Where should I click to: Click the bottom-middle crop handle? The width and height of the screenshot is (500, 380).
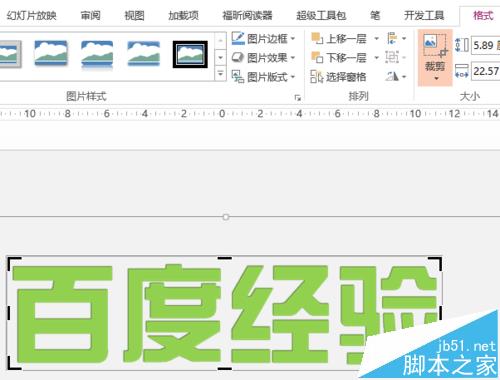pyautogui.click(x=225, y=368)
